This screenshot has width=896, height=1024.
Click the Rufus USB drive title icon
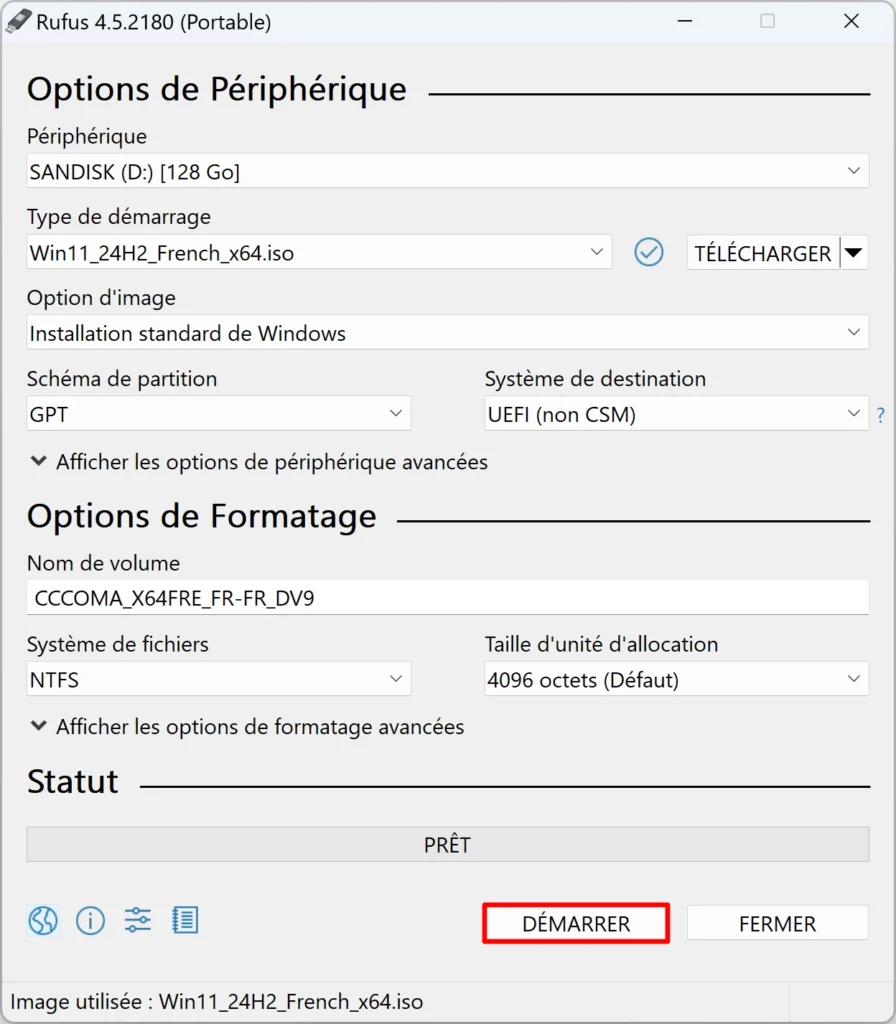point(18,22)
